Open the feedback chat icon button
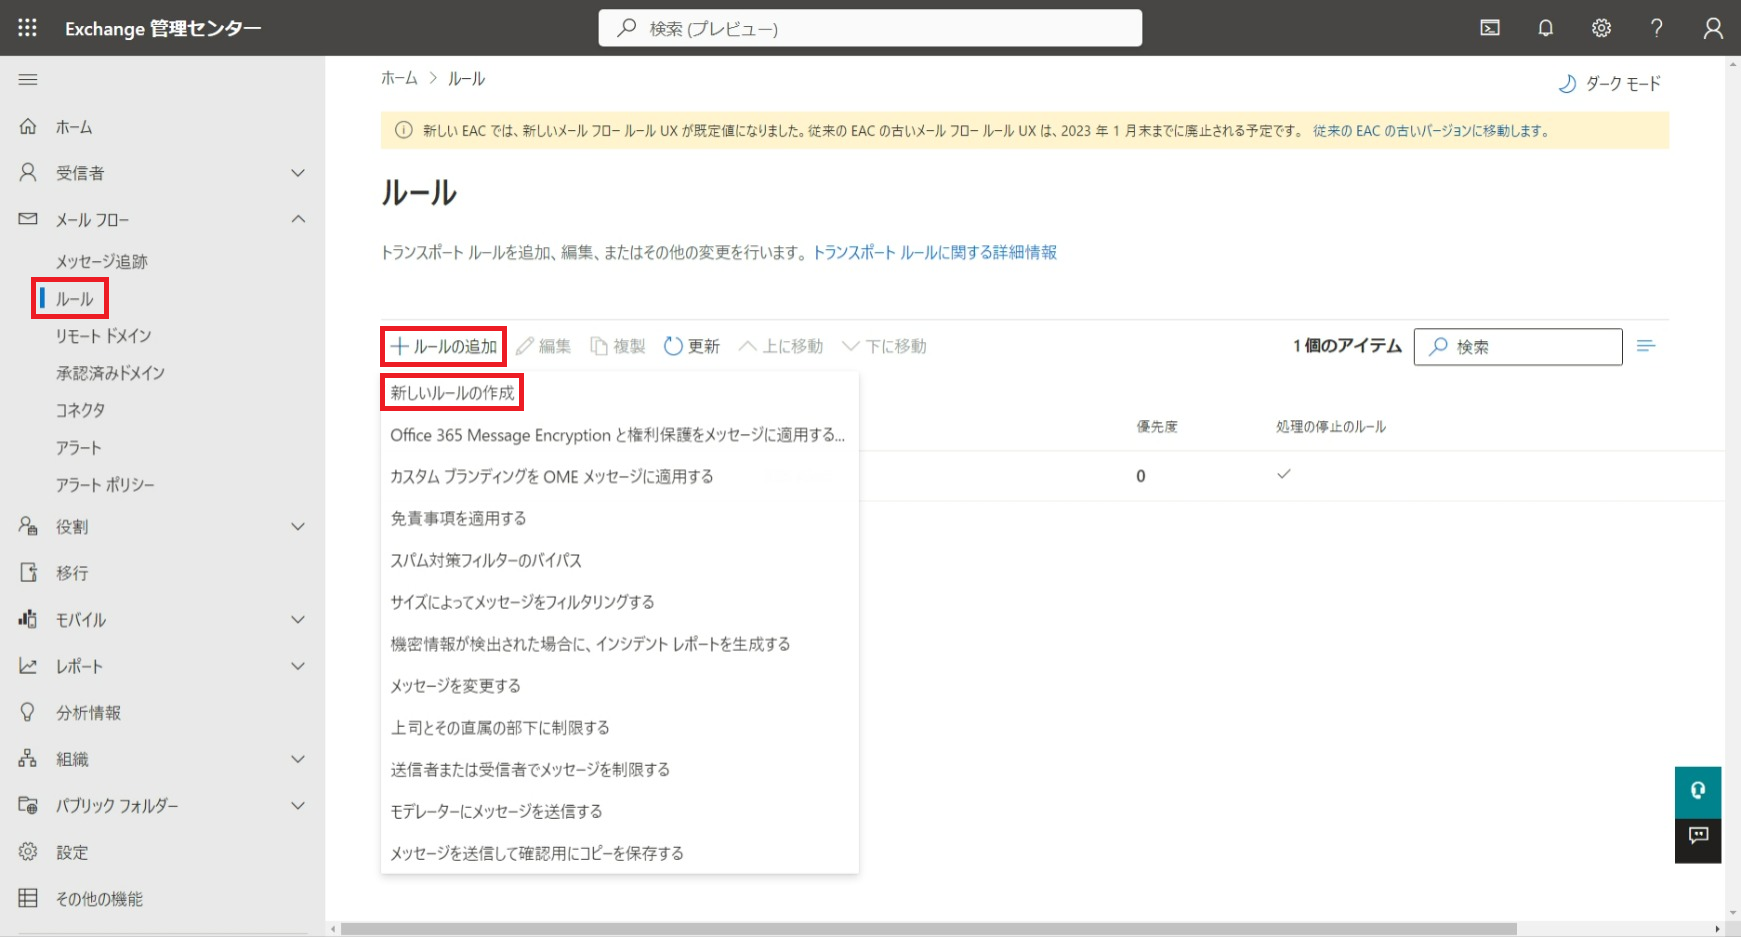This screenshot has height=937, width=1741. tap(1697, 836)
